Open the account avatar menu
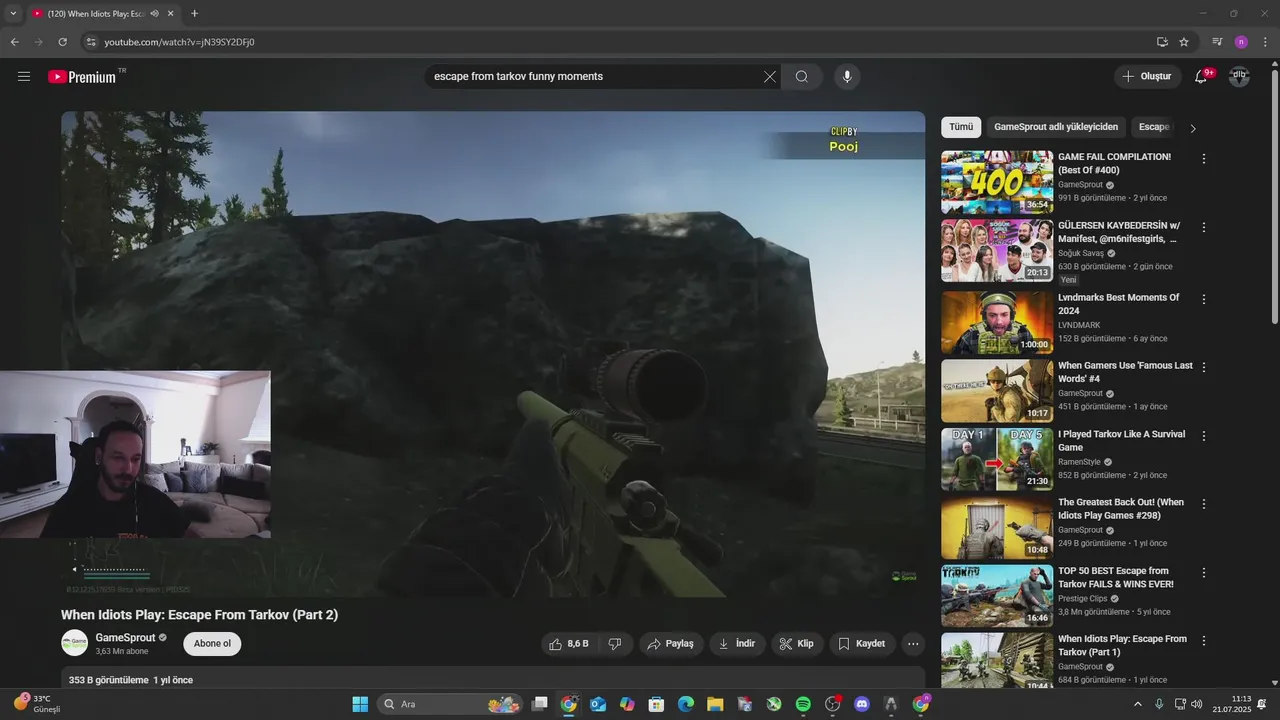Screen dimensions: 1280x720 coord(1239,77)
